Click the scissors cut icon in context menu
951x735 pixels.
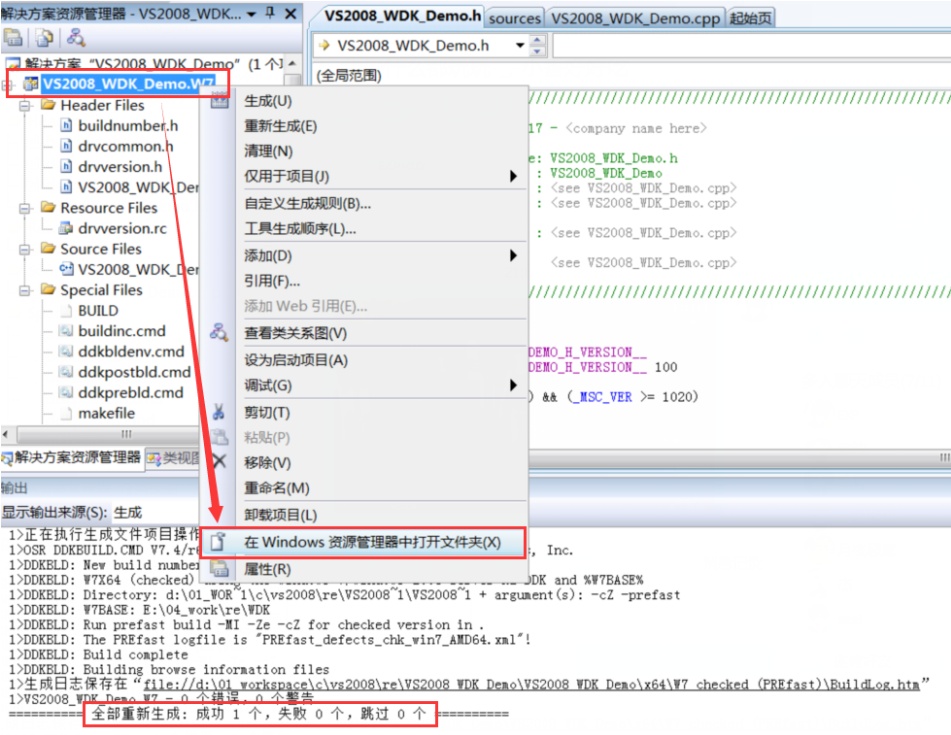(219, 412)
